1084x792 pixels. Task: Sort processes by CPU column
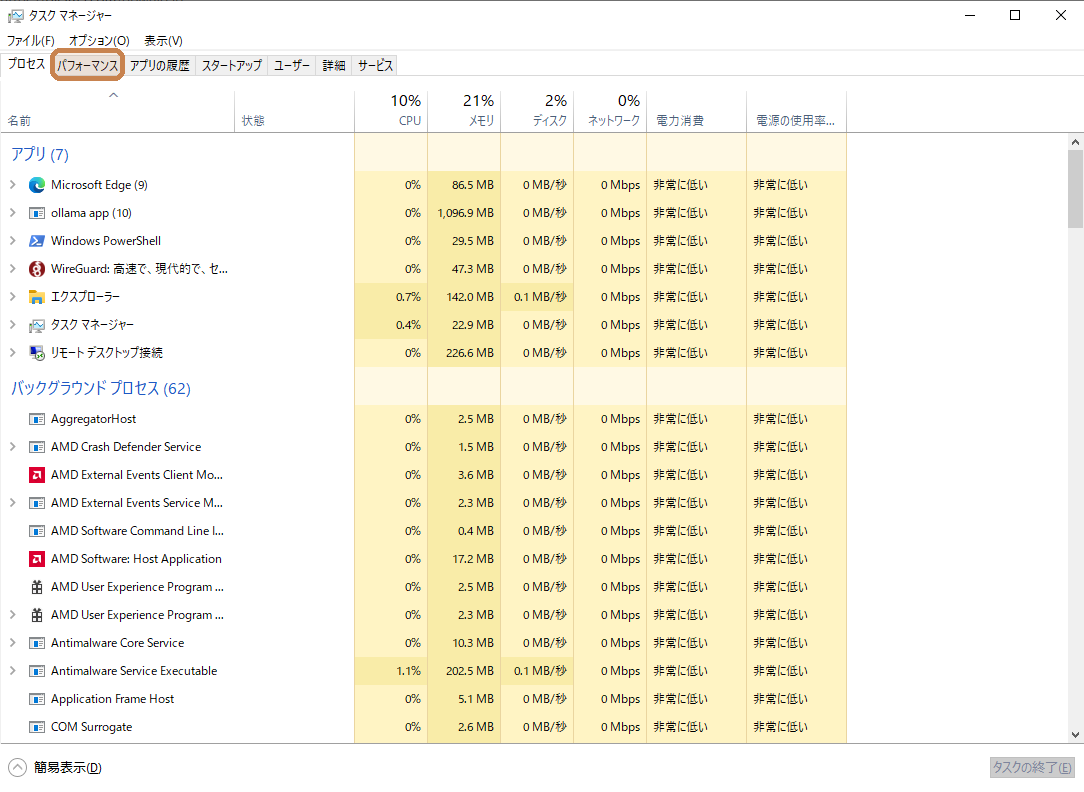click(391, 111)
